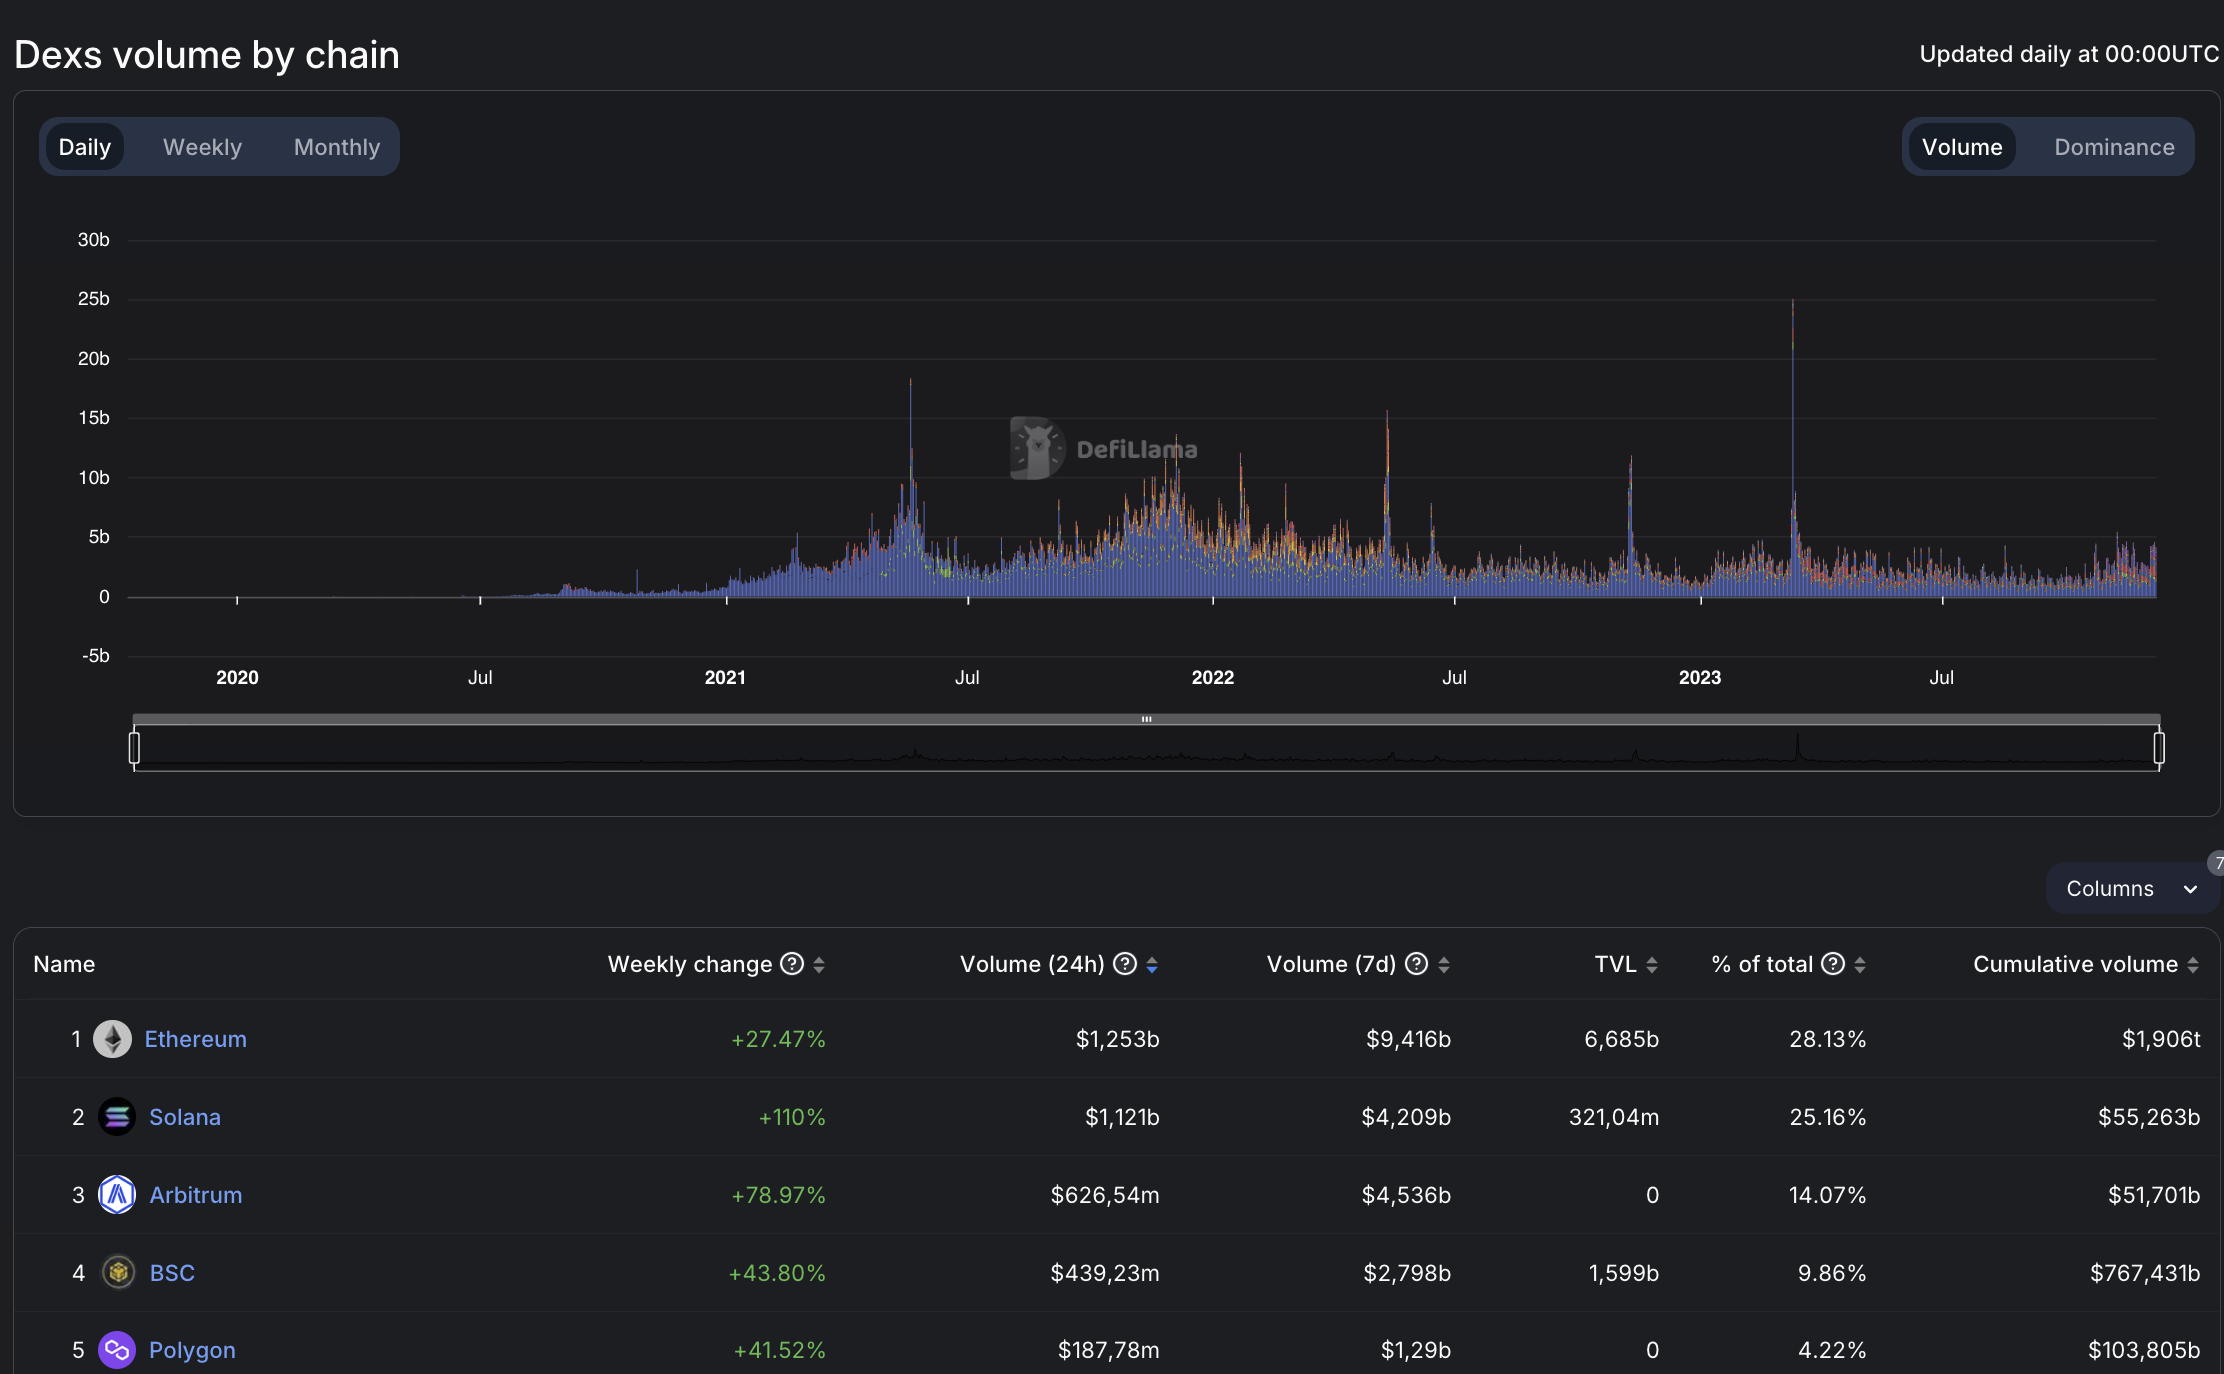Click BSC cumulative volume $767,431b
Image resolution: width=2224 pixels, height=1374 pixels.
click(x=2145, y=1273)
